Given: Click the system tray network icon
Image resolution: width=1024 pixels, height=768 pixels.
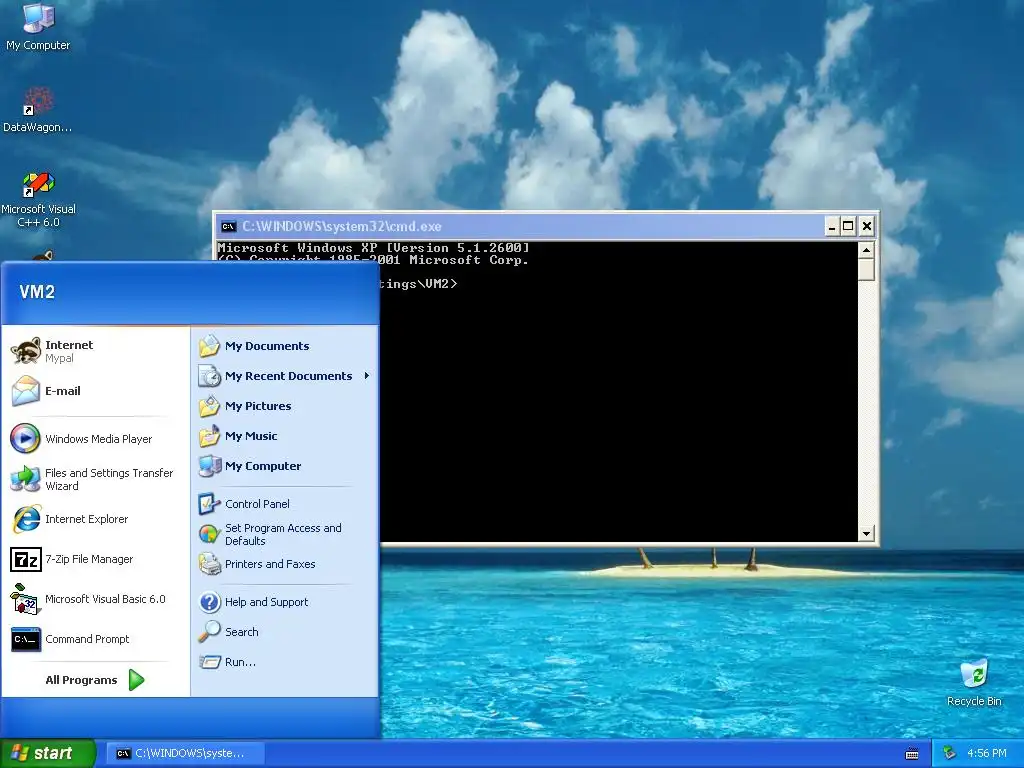Looking at the screenshot, I should [x=950, y=754].
